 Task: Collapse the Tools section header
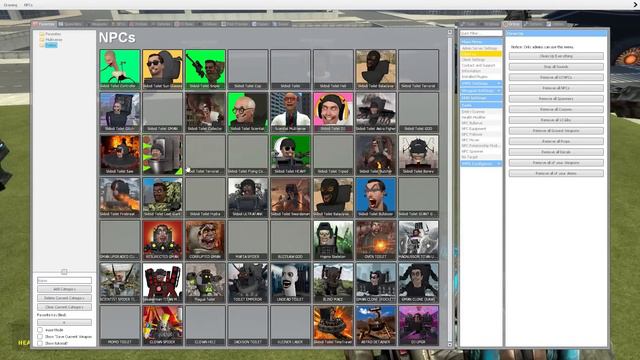[481, 105]
